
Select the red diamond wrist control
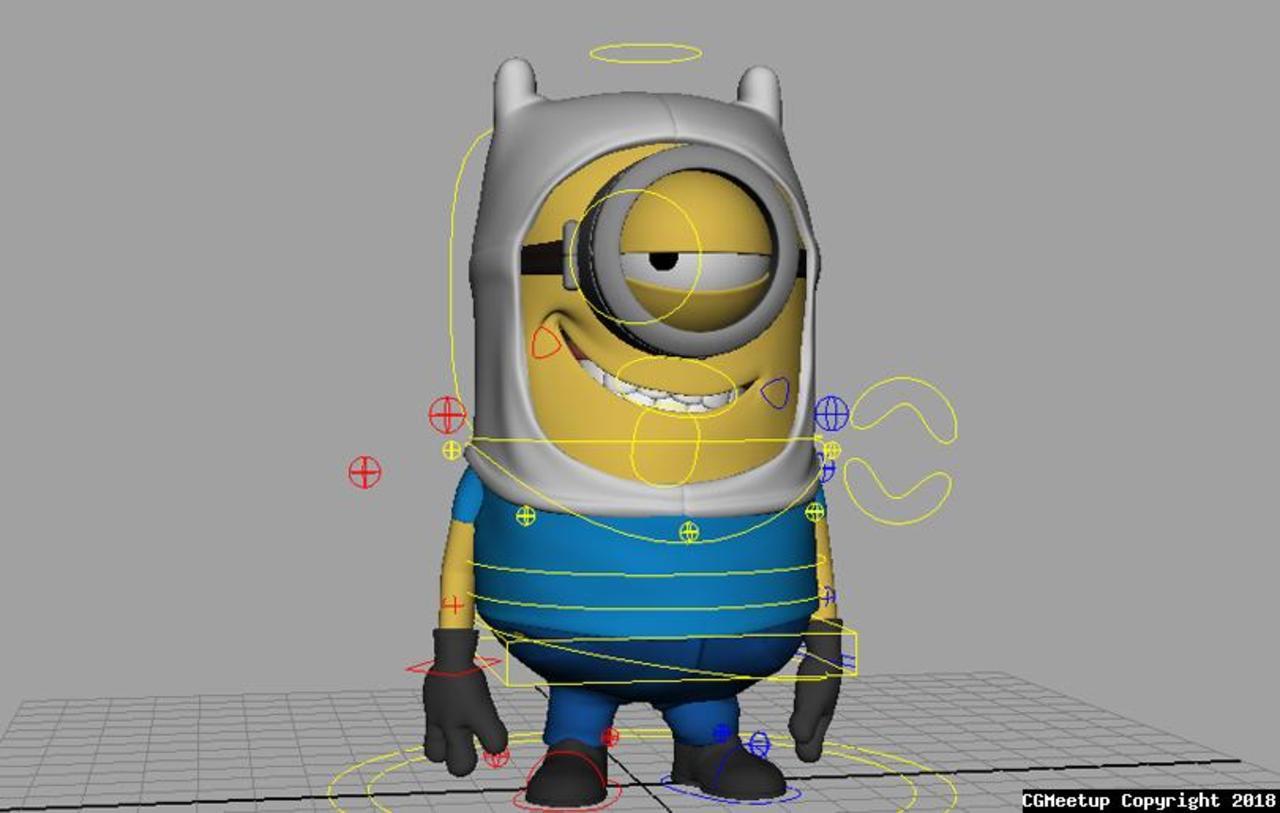point(454,665)
